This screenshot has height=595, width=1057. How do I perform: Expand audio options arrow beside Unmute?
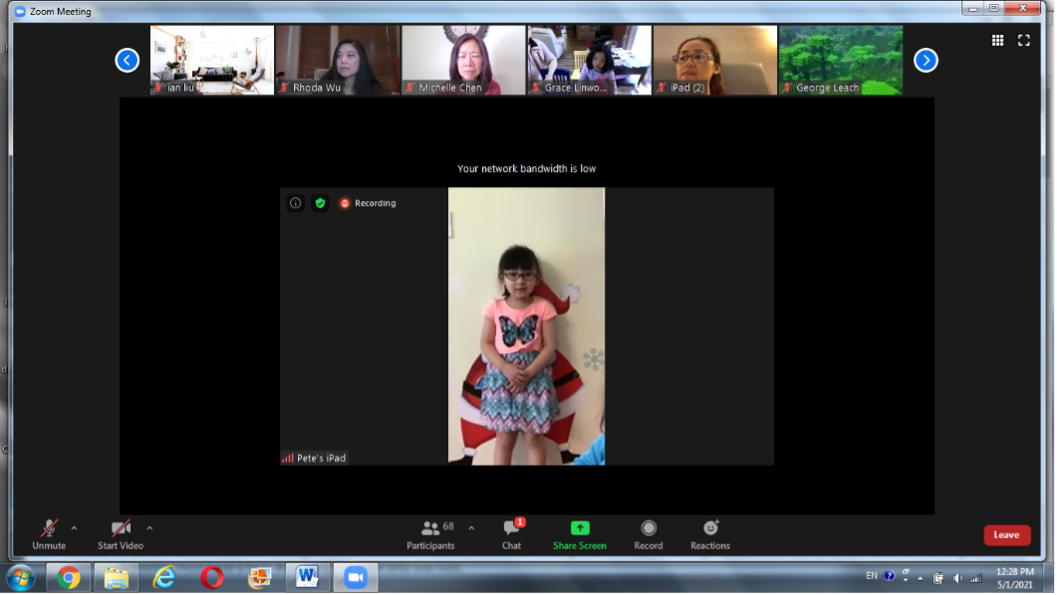pyautogui.click(x=74, y=528)
